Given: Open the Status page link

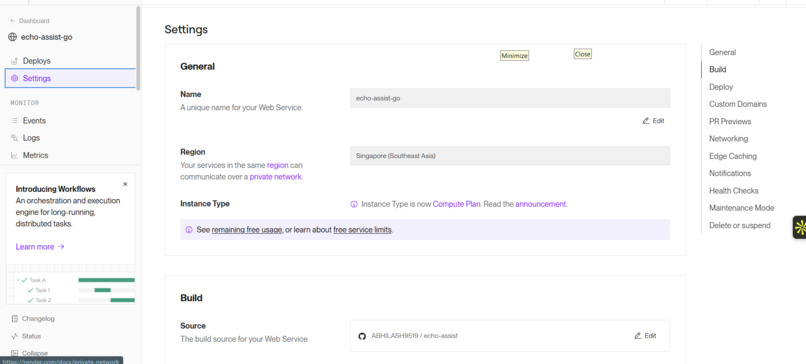Looking at the screenshot, I should point(31,336).
